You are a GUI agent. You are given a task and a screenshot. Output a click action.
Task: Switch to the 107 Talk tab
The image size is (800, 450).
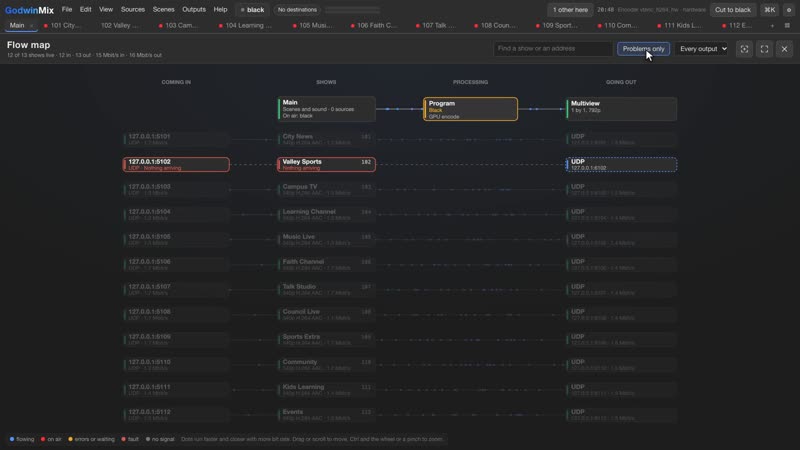[436, 26]
